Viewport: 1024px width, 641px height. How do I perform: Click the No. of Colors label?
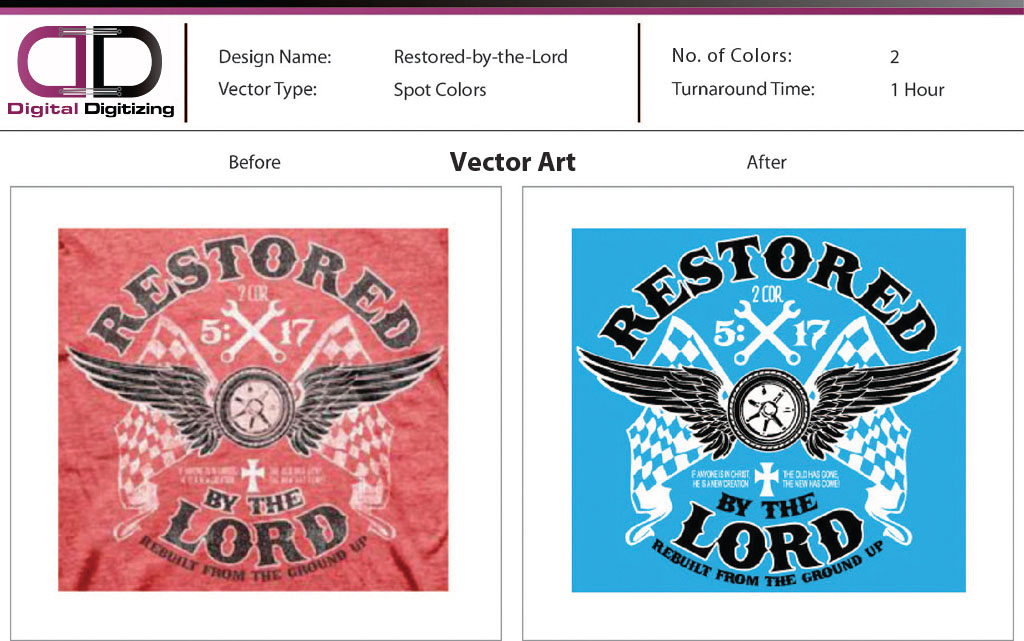[x=732, y=55]
